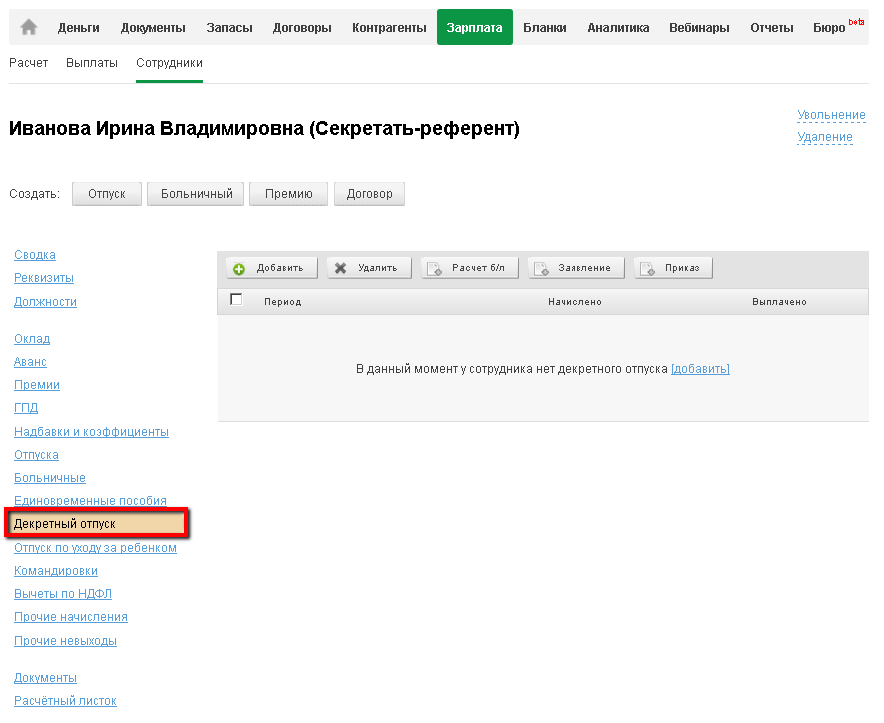
Task: Click the green plus Добавить icon
Action: (x=239, y=268)
